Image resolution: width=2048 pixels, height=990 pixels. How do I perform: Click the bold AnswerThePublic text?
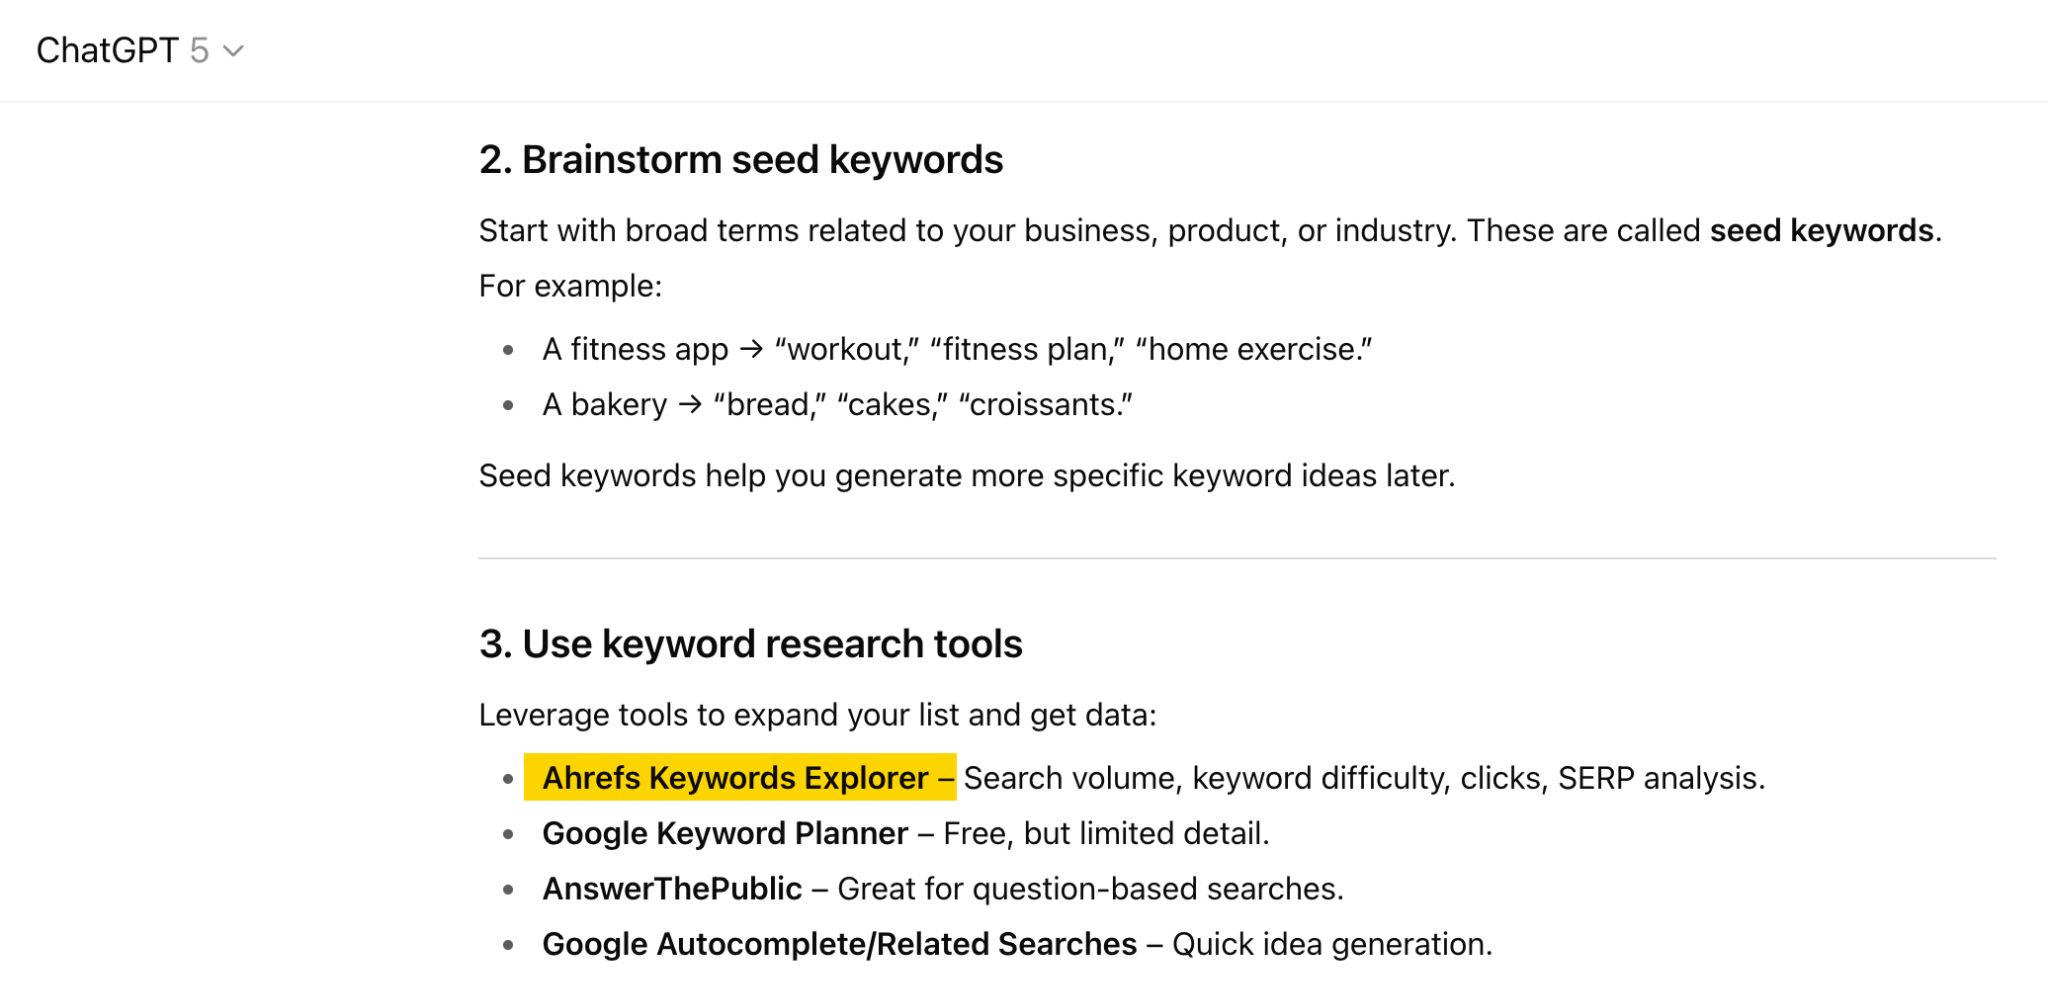(670, 888)
